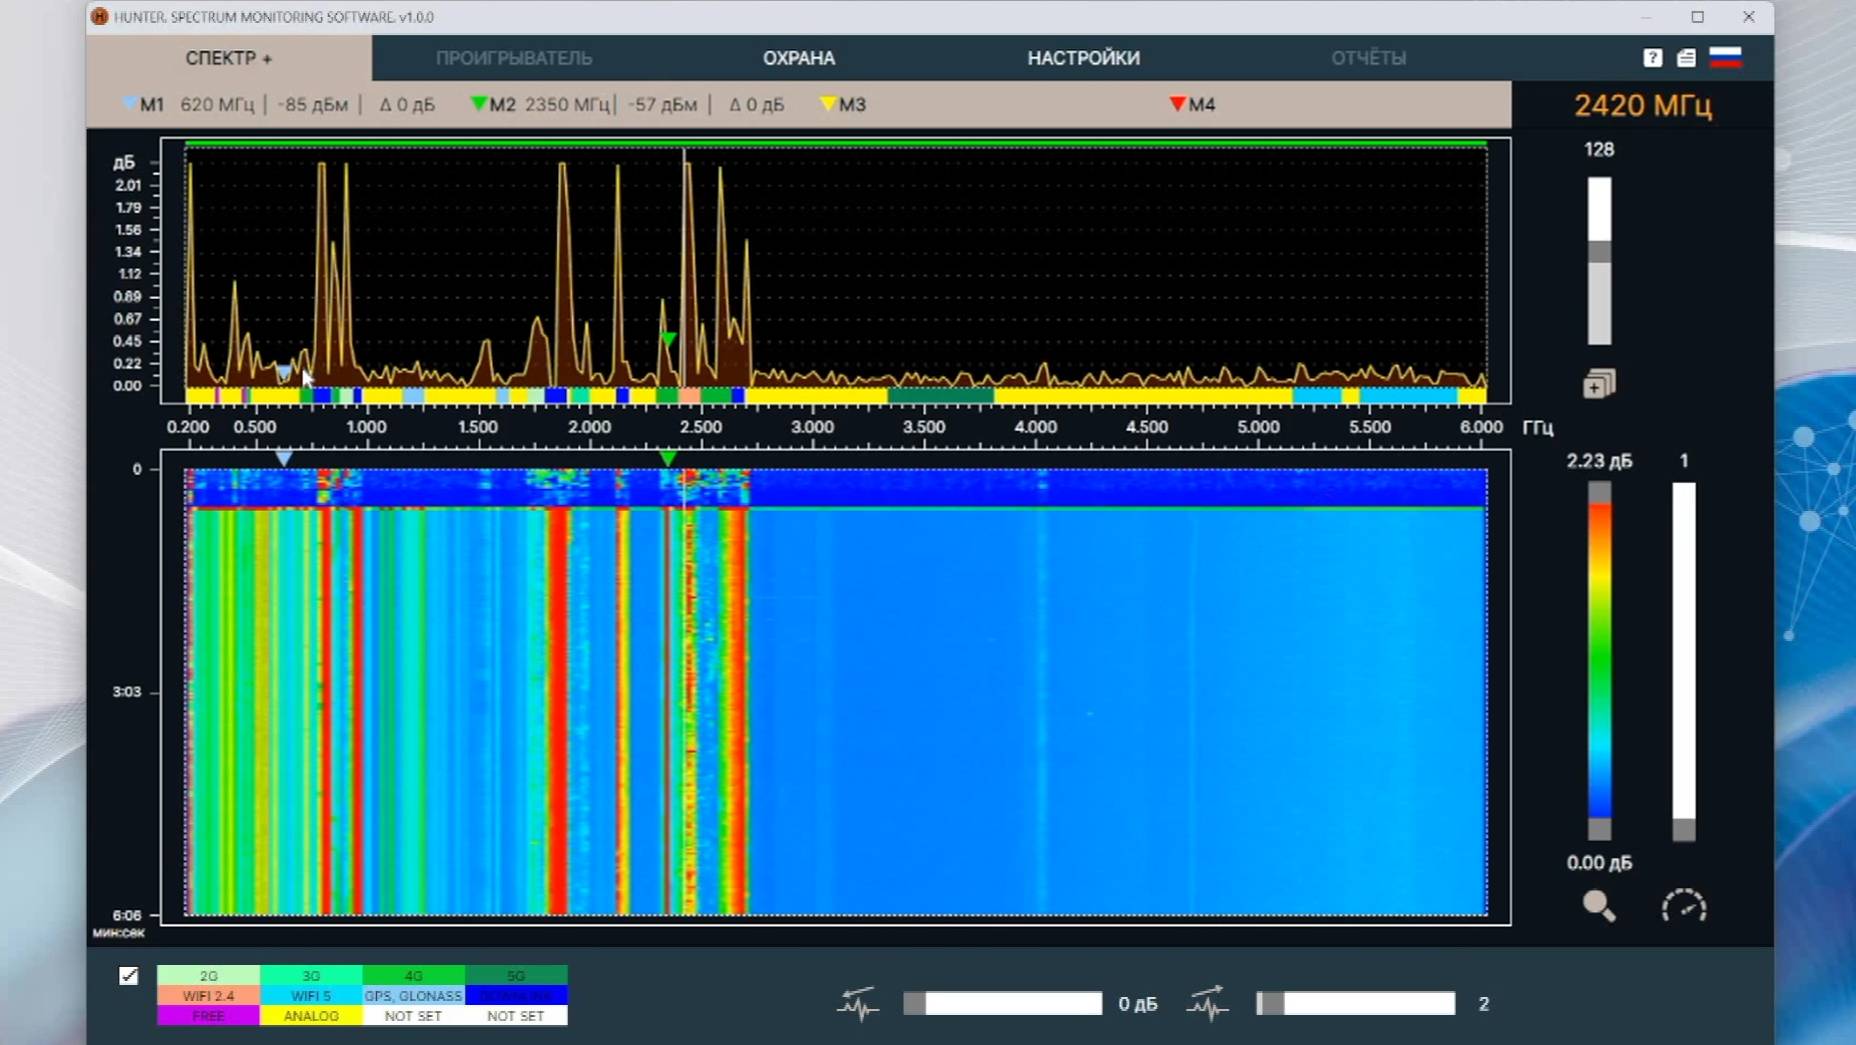
Task: Click the ANALOG yellow color swatch
Action: pyautogui.click(x=311, y=1016)
